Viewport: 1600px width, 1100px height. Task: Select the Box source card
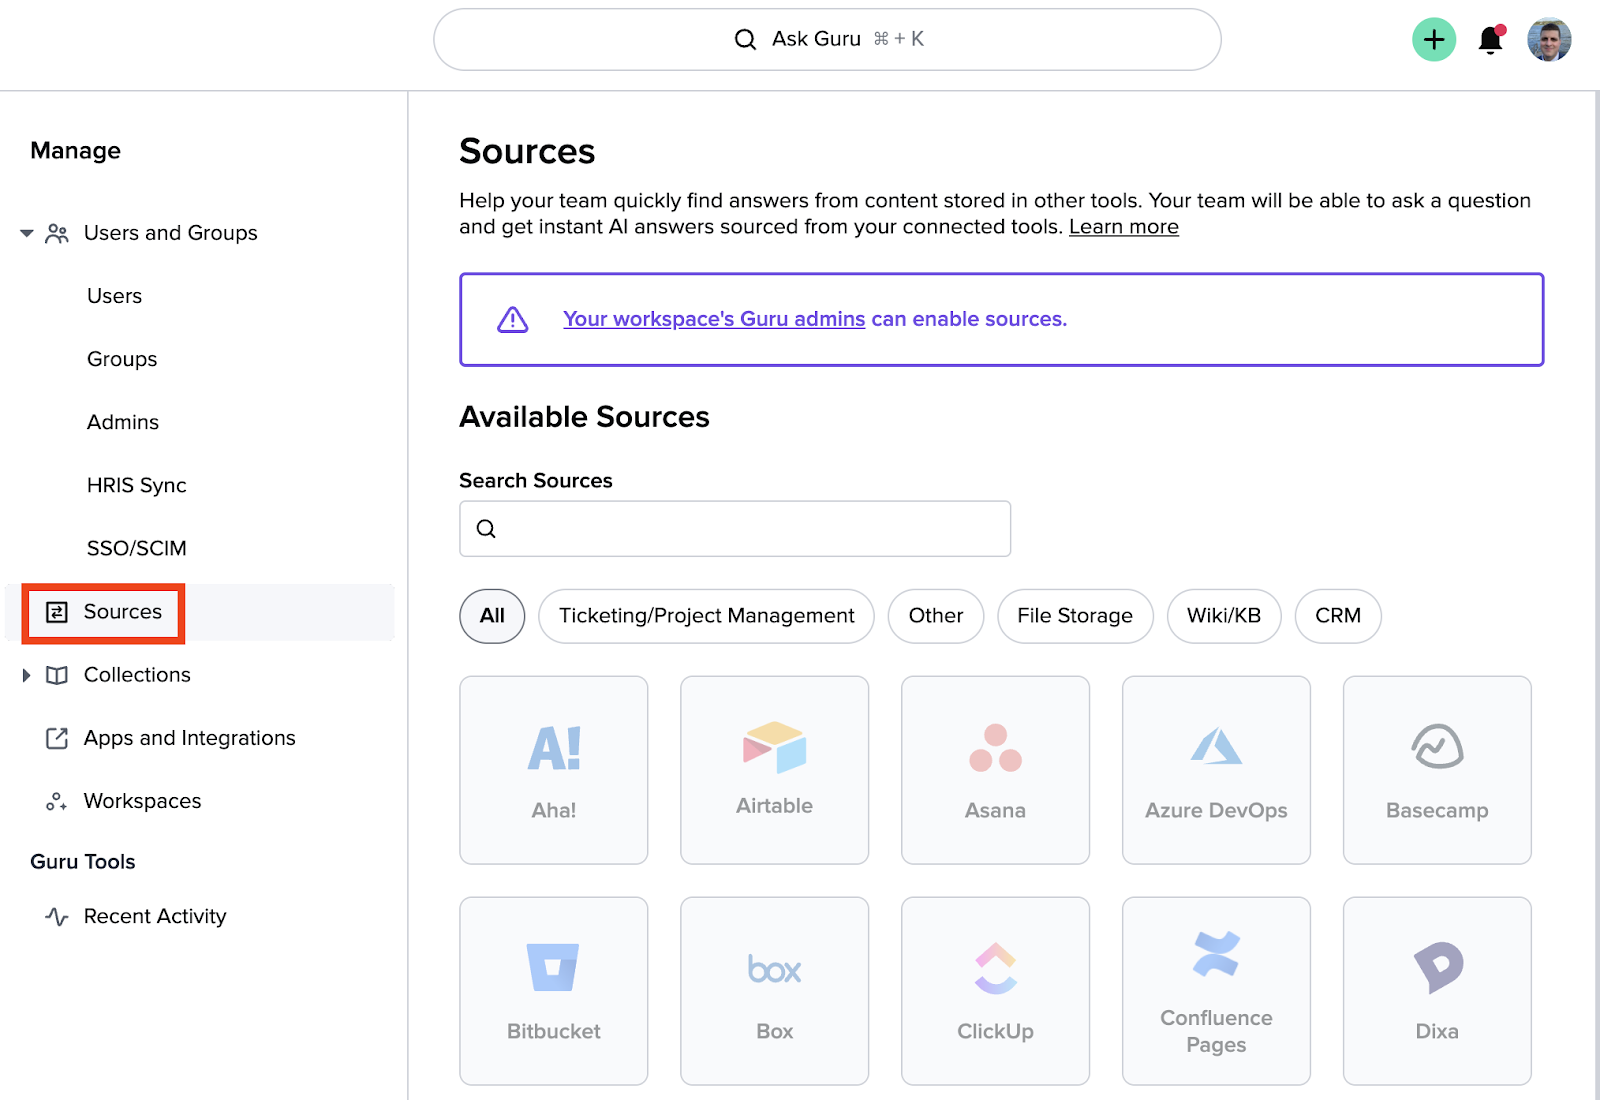point(775,991)
